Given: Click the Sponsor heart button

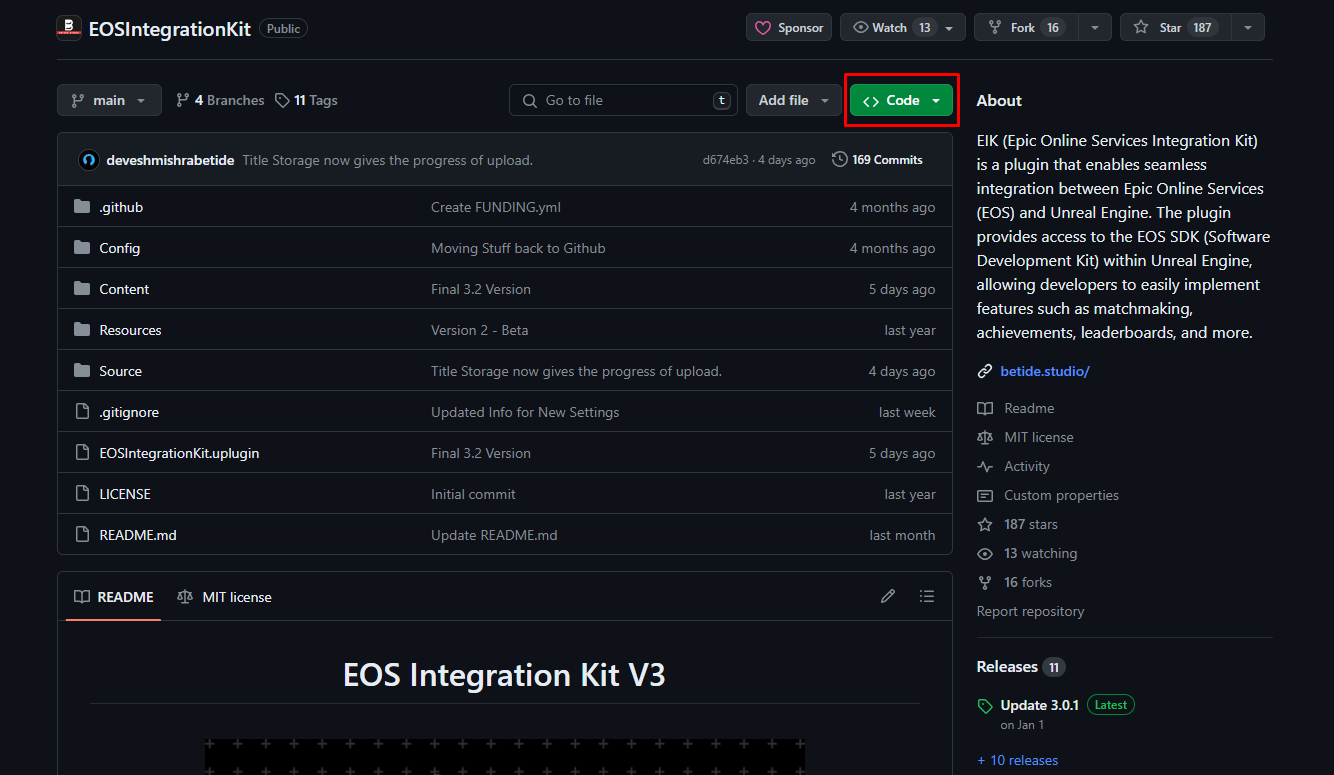Looking at the screenshot, I should pyautogui.click(x=789, y=28).
